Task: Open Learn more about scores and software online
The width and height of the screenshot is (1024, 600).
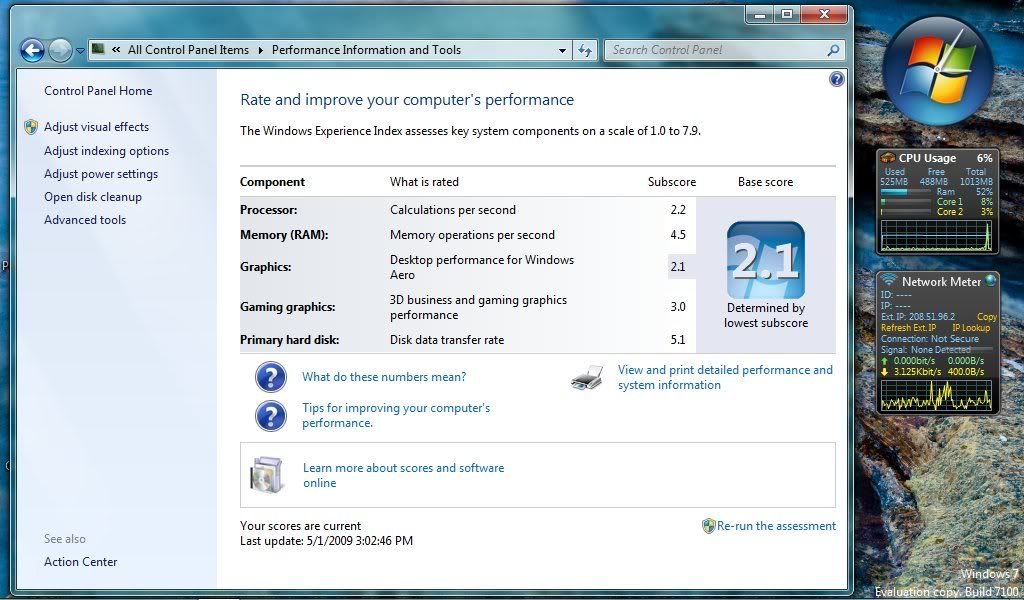Action: [x=403, y=475]
